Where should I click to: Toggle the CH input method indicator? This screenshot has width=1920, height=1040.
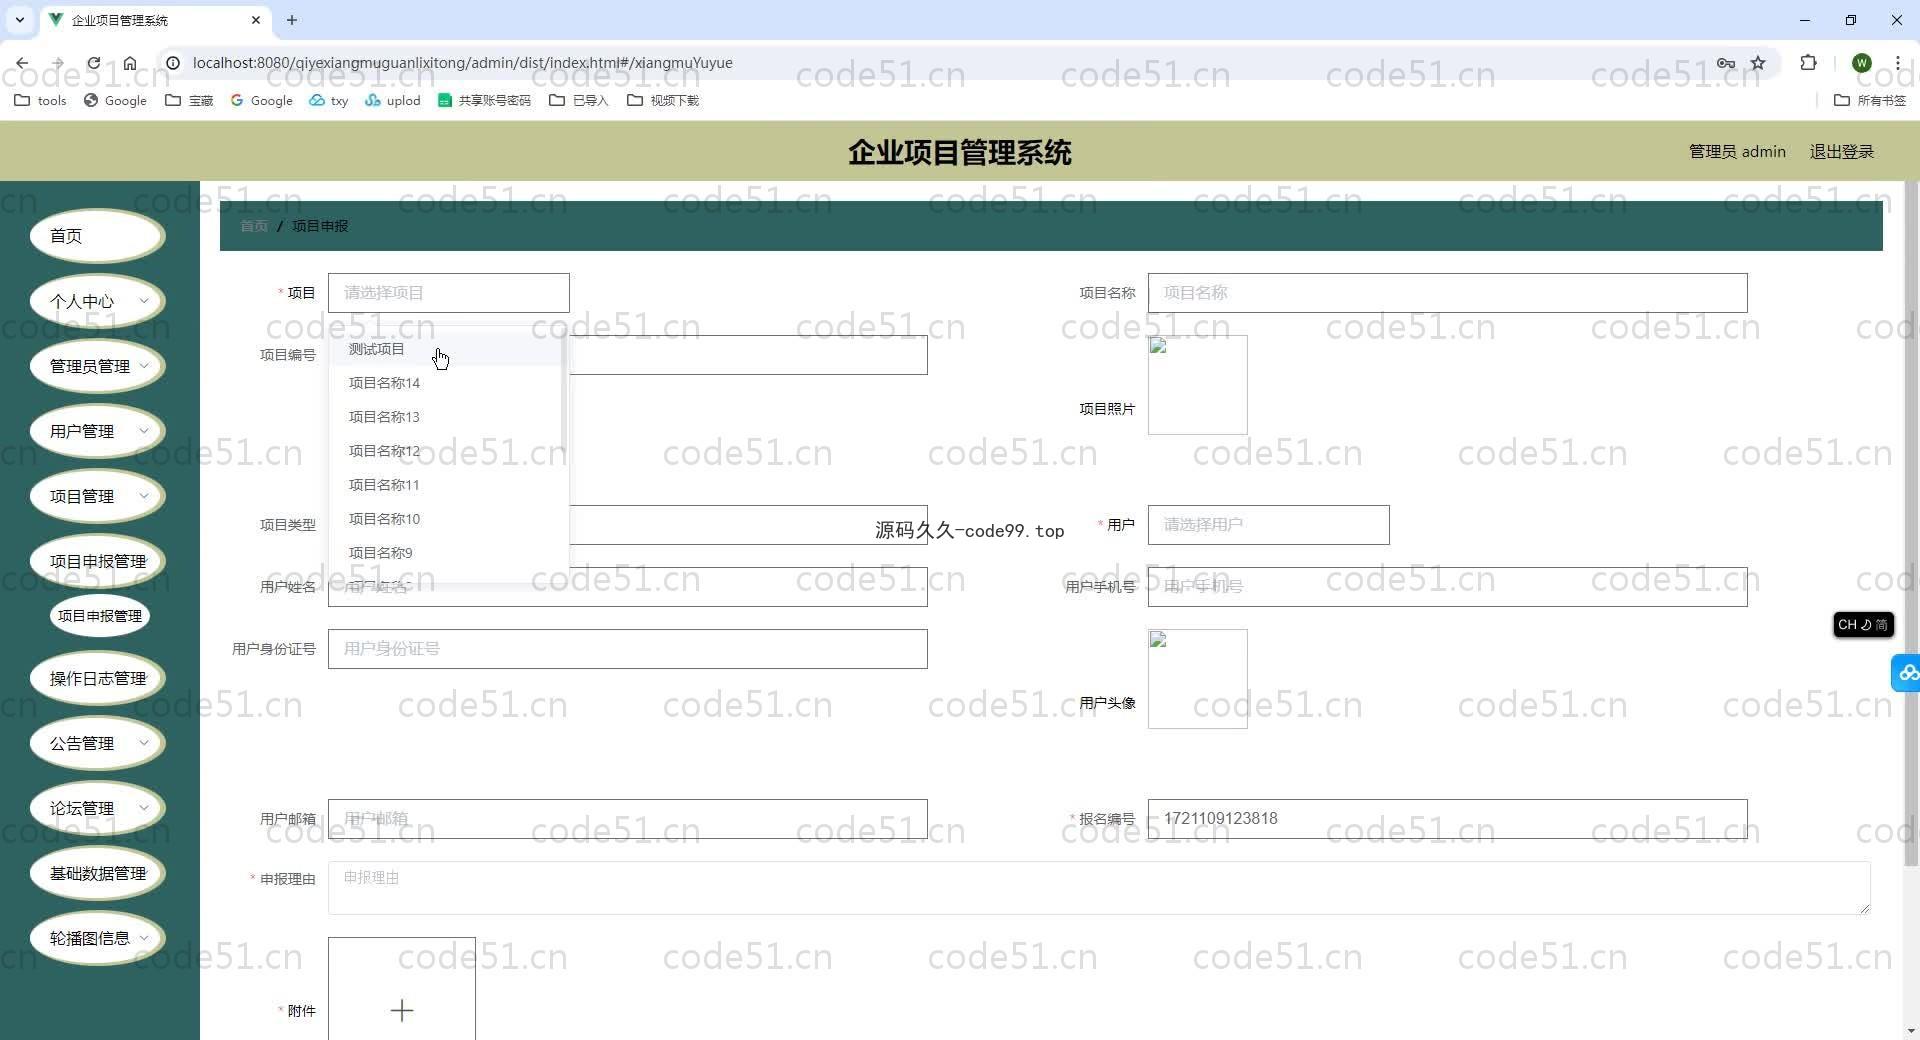click(1863, 625)
